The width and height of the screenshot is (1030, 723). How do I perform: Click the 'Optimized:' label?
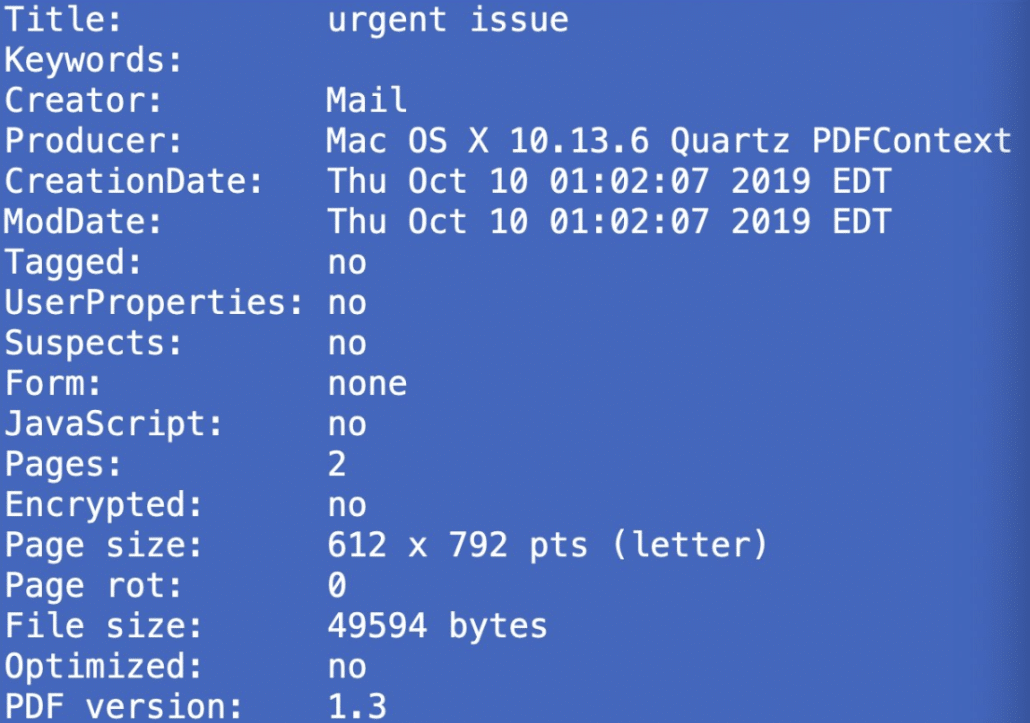[x=104, y=667]
